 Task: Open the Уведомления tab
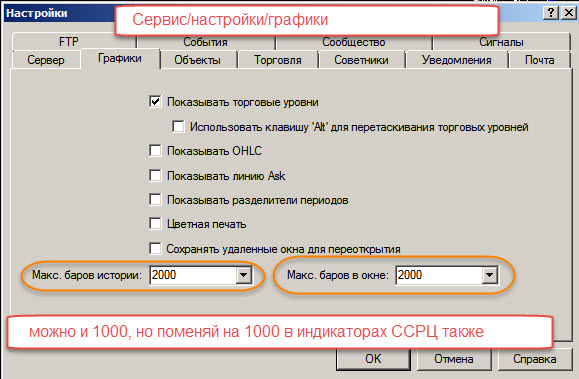point(456,60)
